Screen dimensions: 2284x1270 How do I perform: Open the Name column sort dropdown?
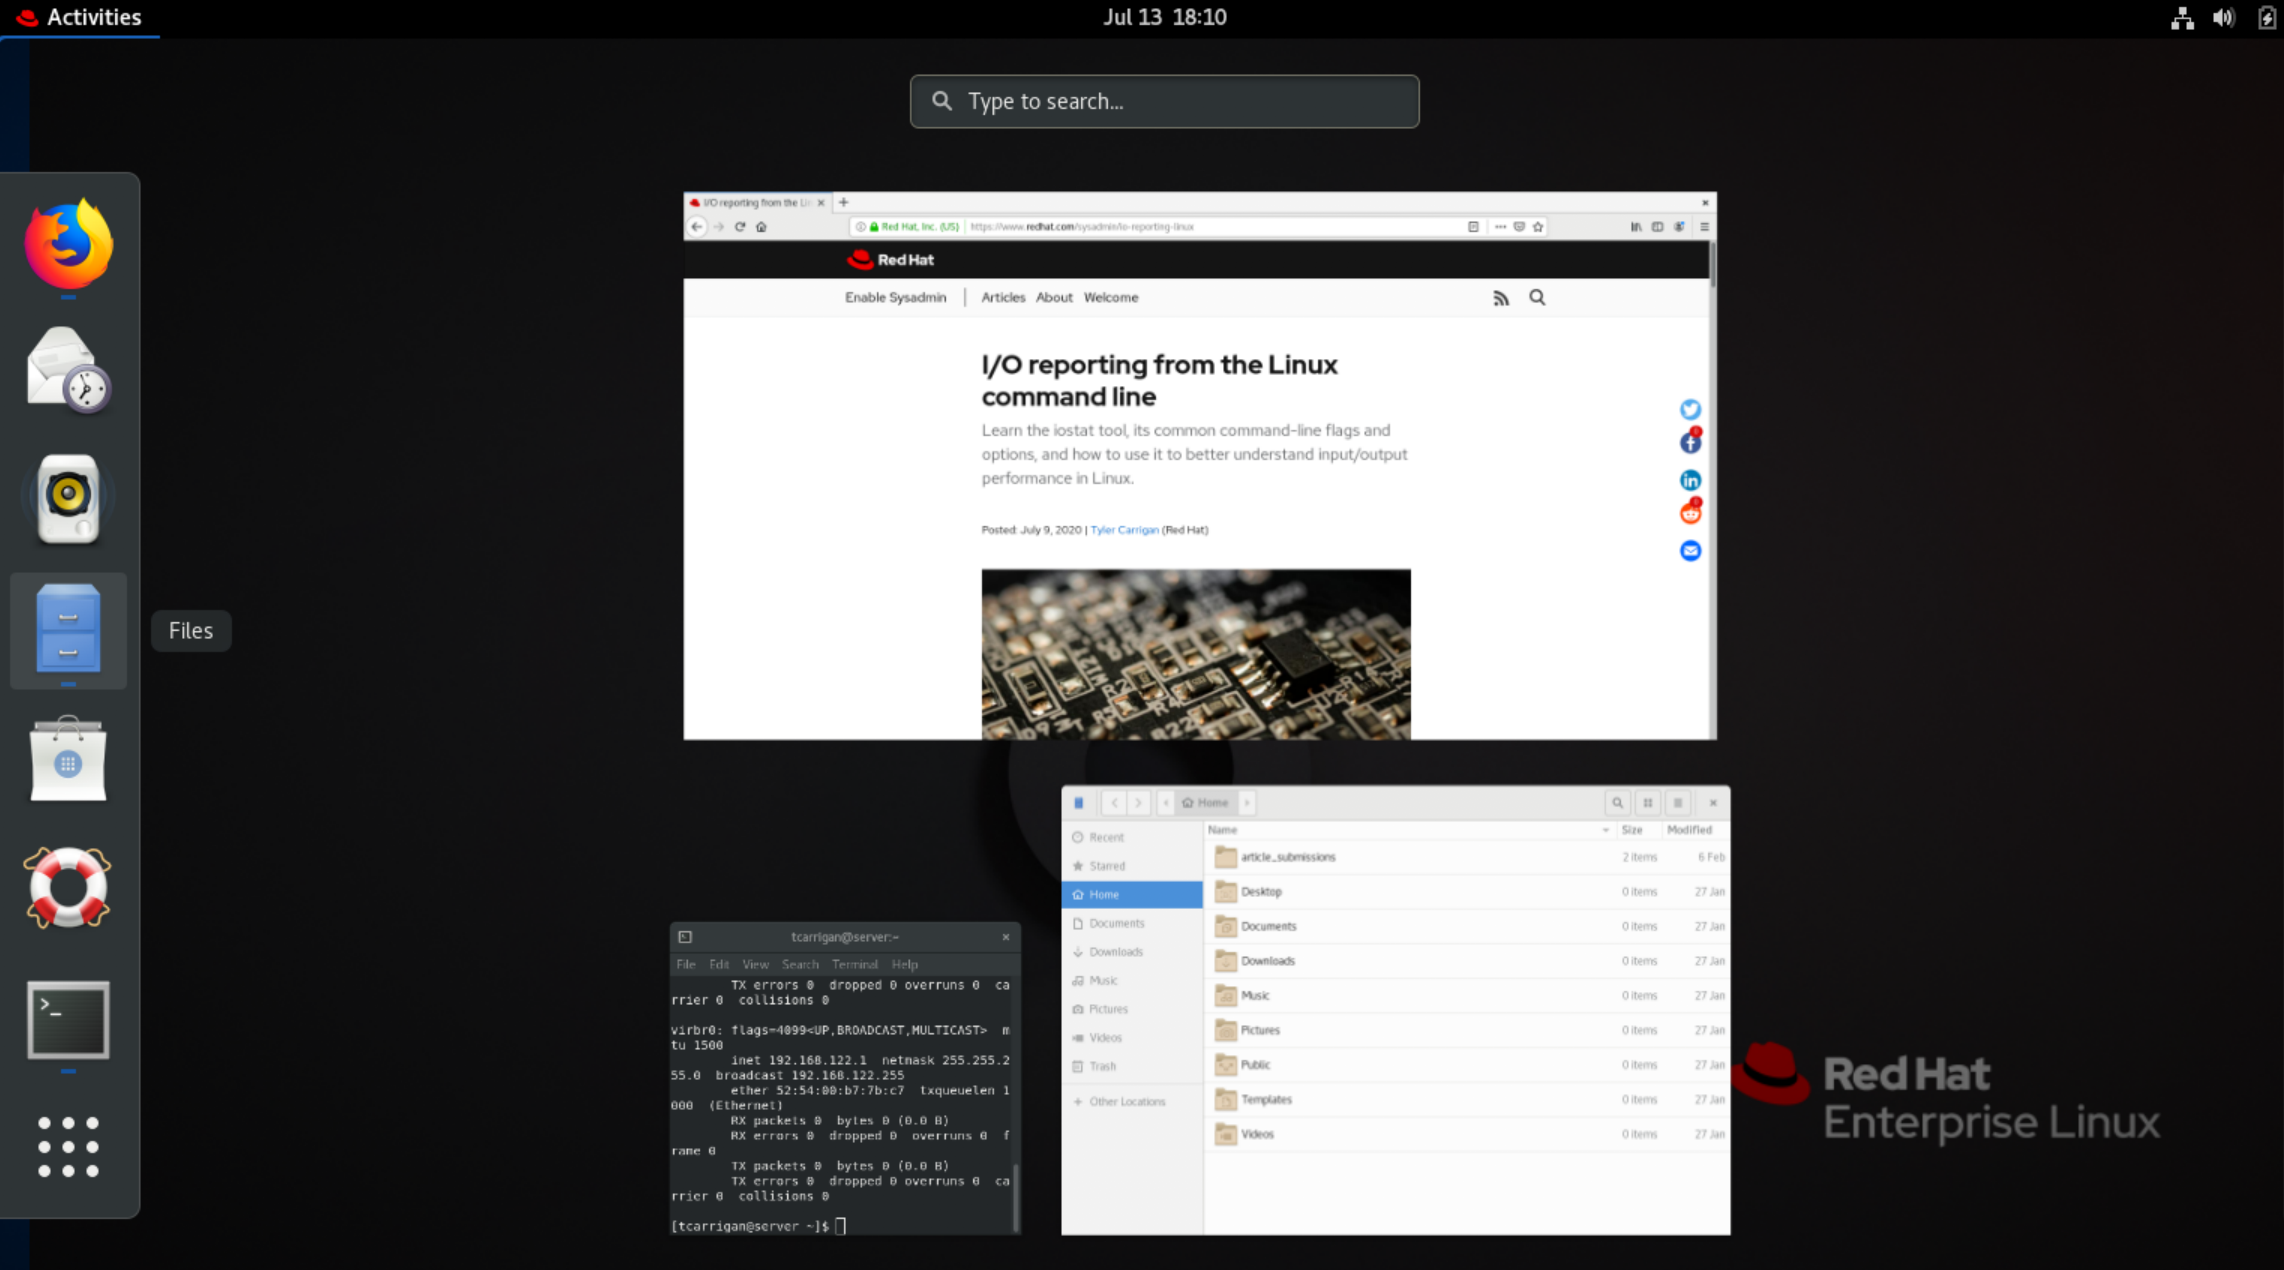point(1606,830)
